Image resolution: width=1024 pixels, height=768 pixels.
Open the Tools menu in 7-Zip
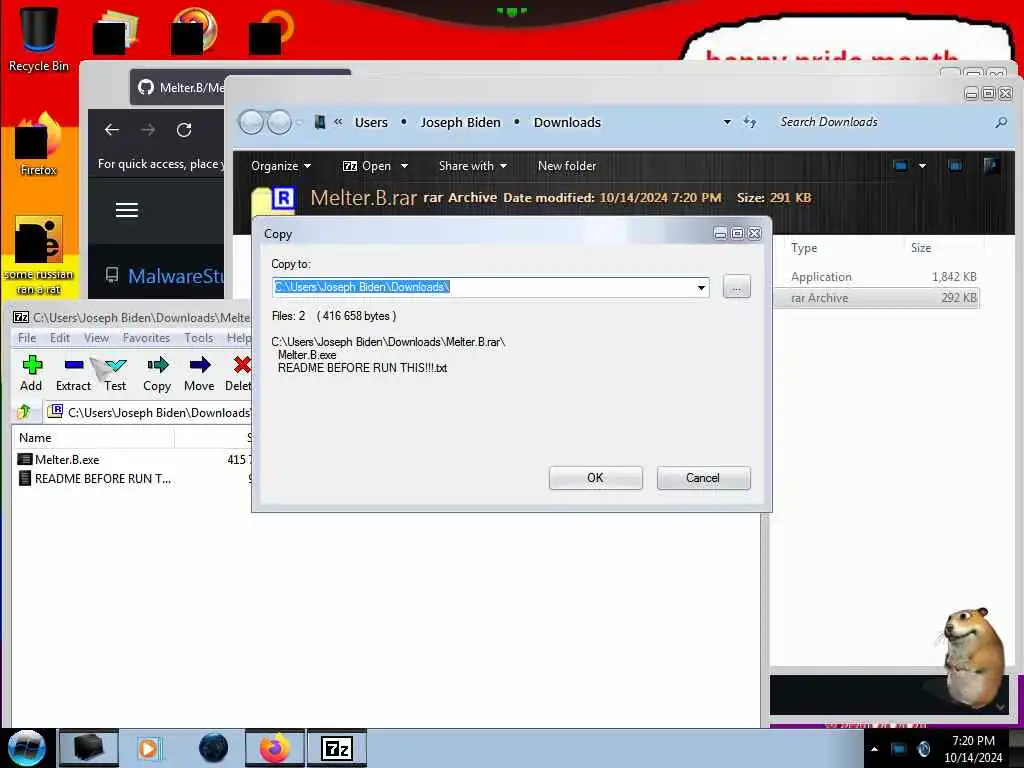[x=199, y=338]
